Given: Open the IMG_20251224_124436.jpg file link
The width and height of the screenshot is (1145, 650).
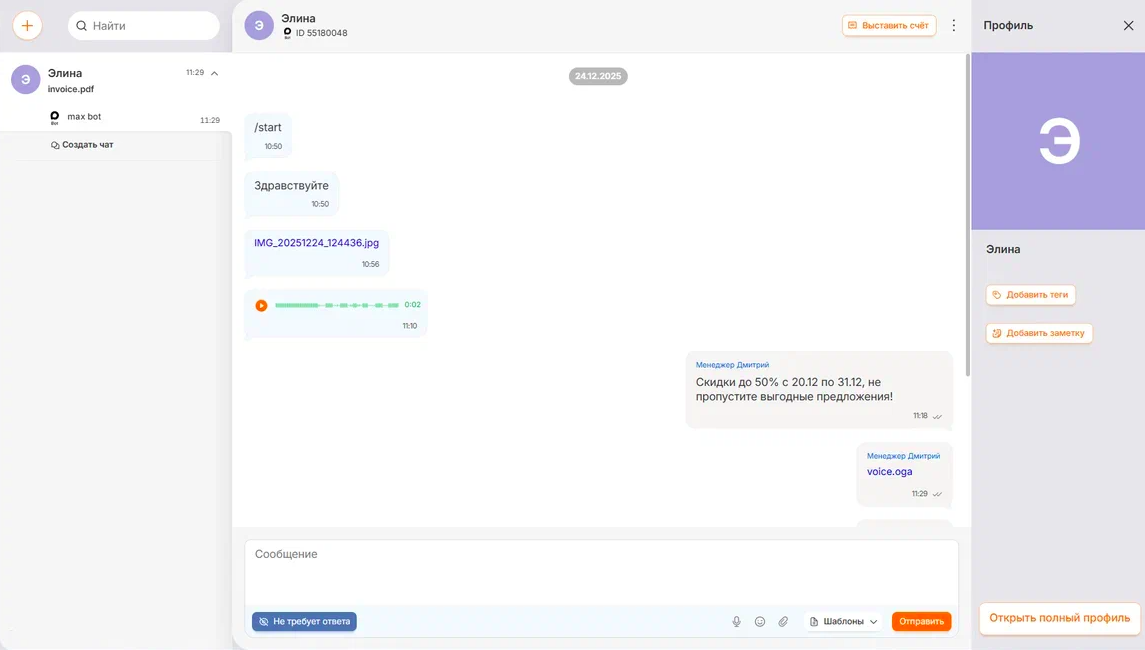Looking at the screenshot, I should click(x=316, y=243).
